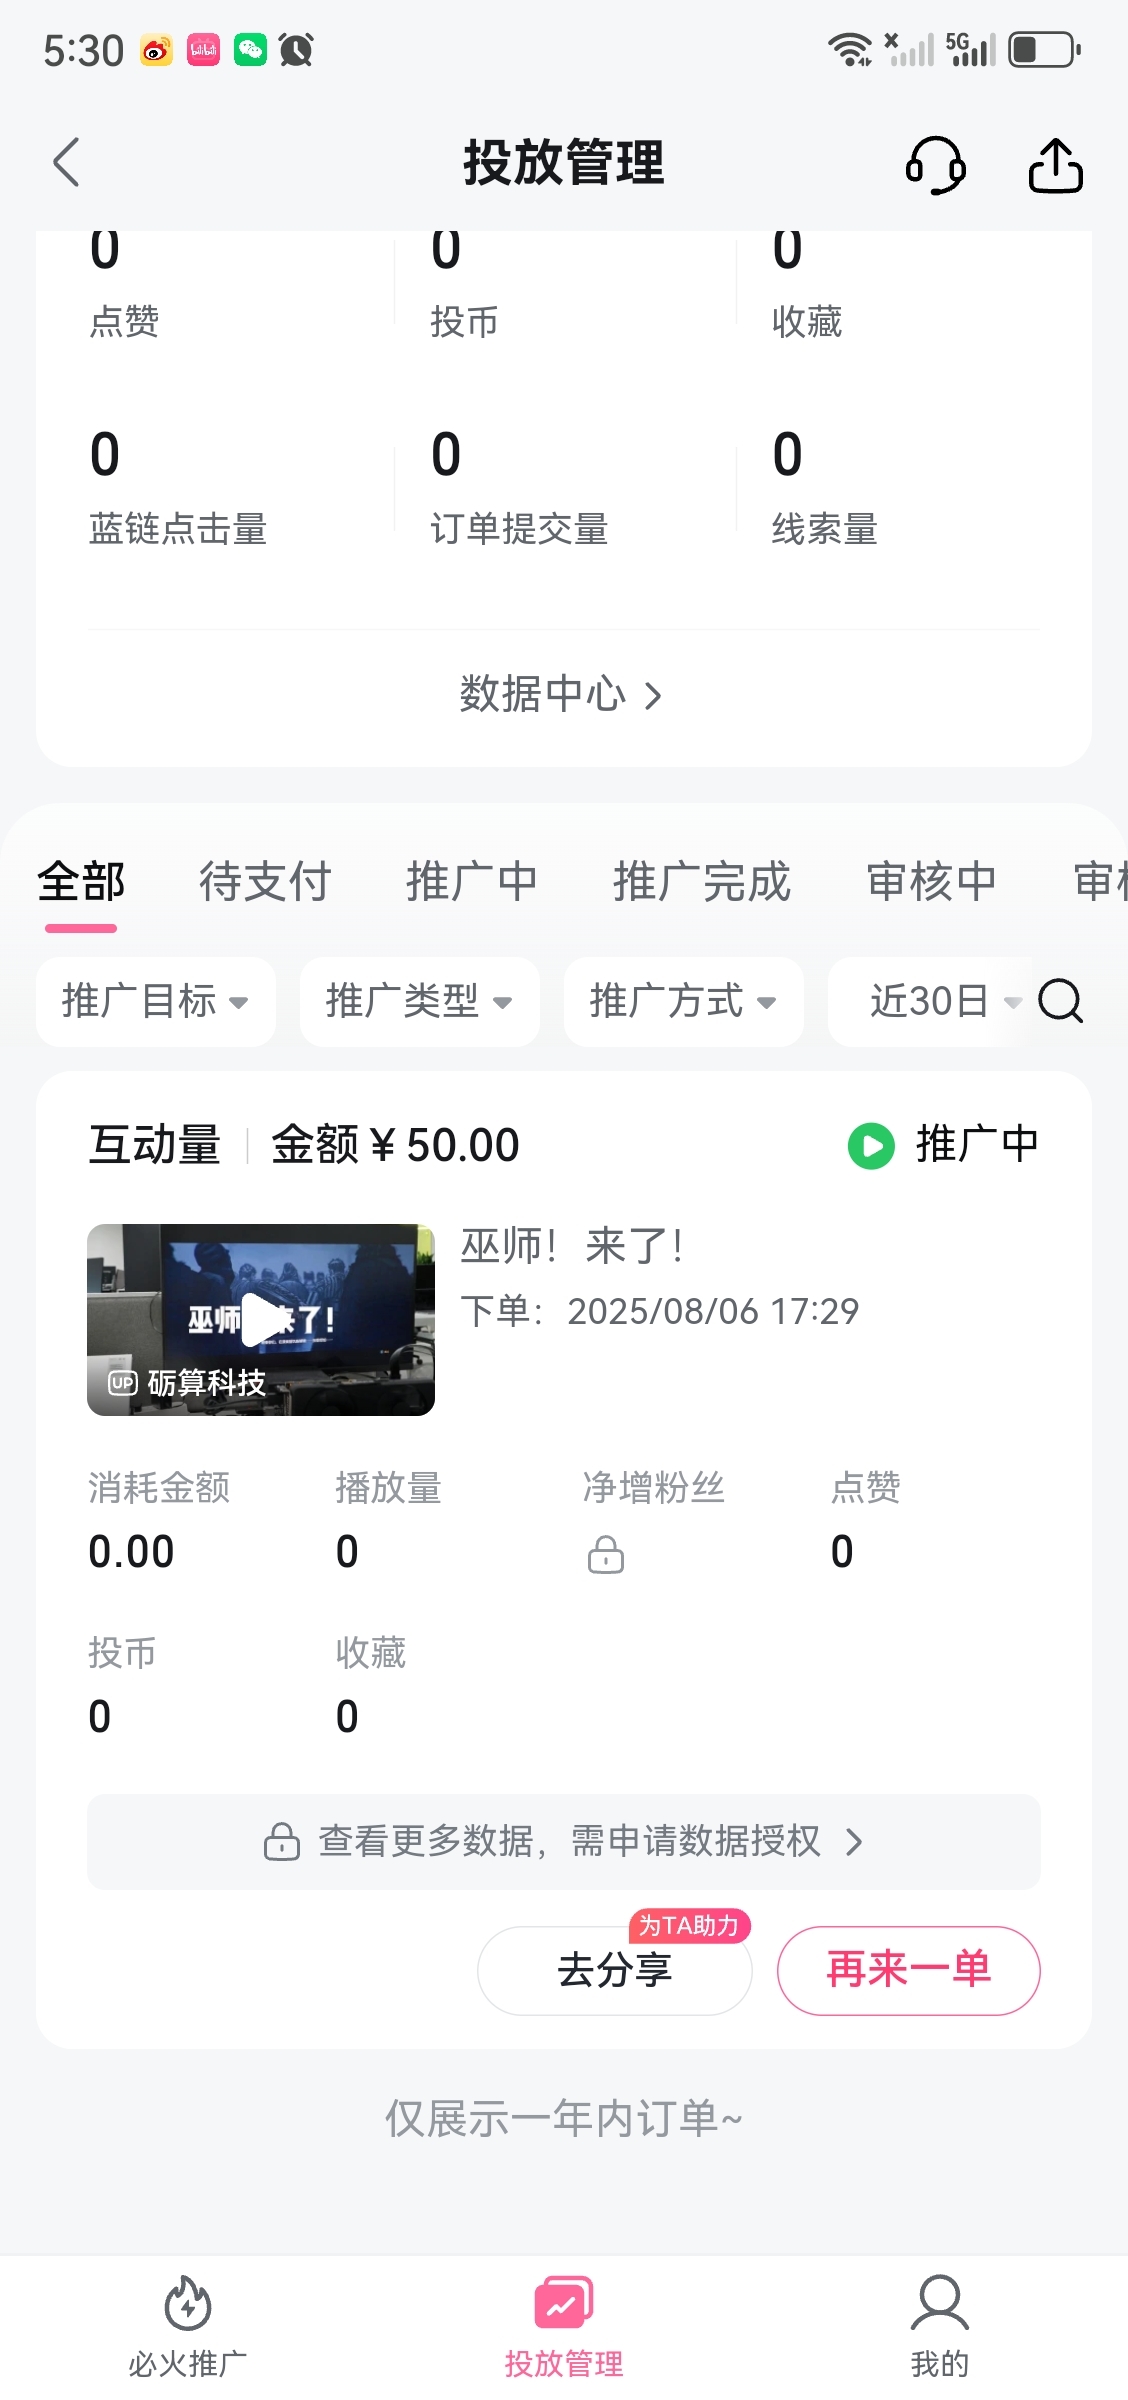
Task: Select the 全部 tab
Action: [81, 882]
